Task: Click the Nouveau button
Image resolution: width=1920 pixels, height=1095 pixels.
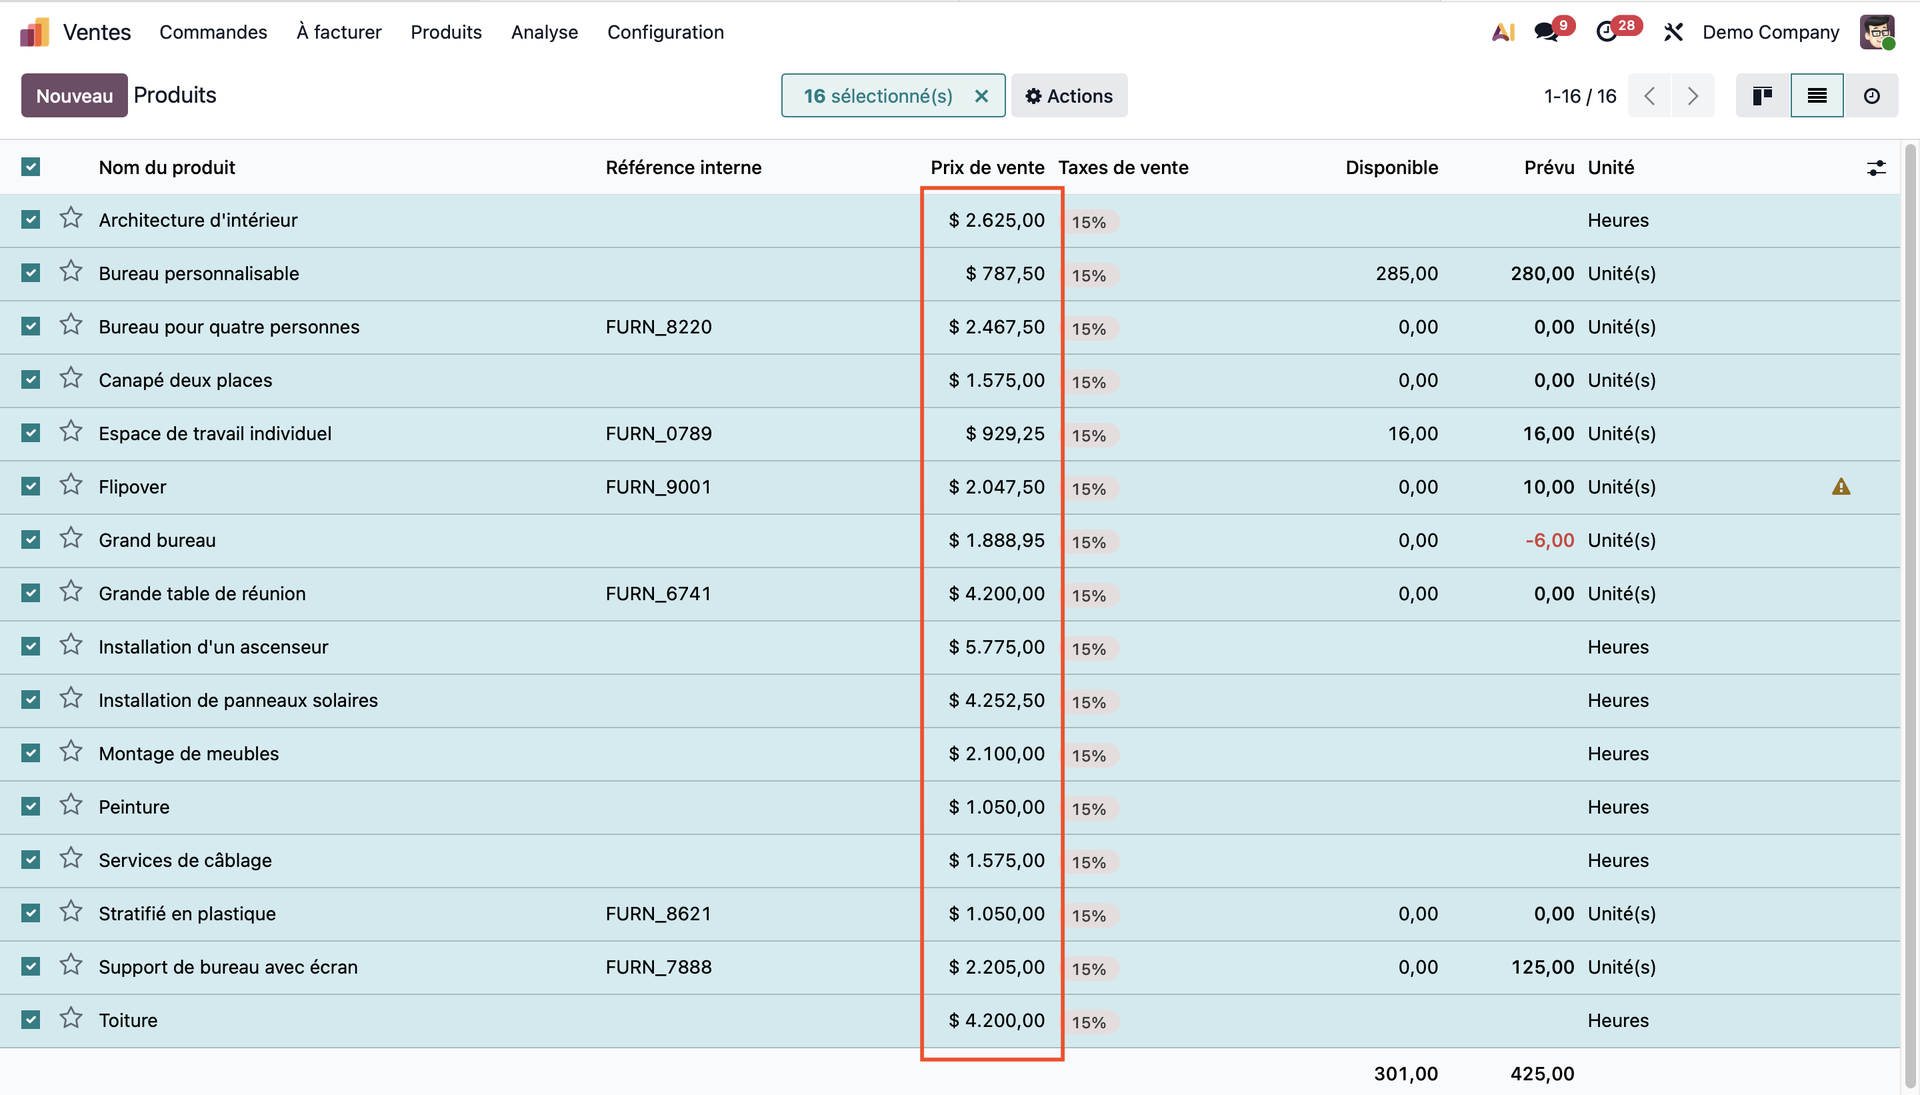Action: pyautogui.click(x=74, y=96)
